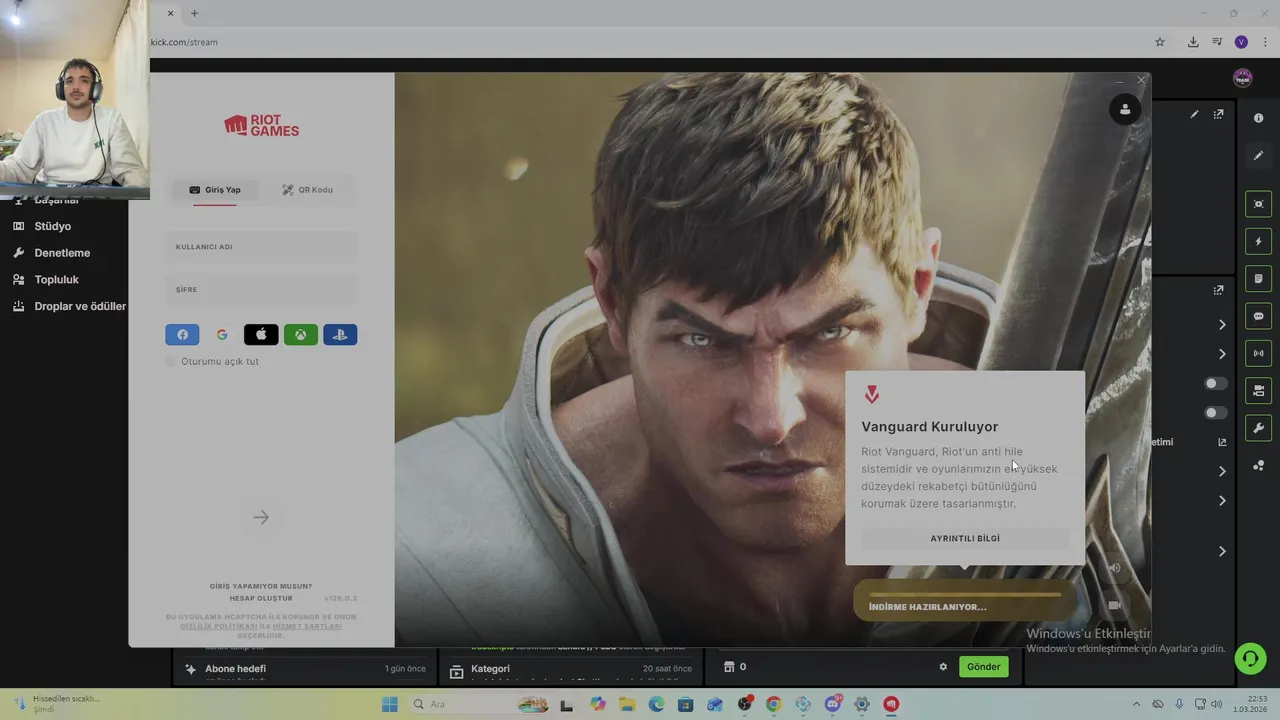Toggle the upper switch in Kick settings panel
This screenshot has height=720, width=1280.
click(x=1216, y=383)
